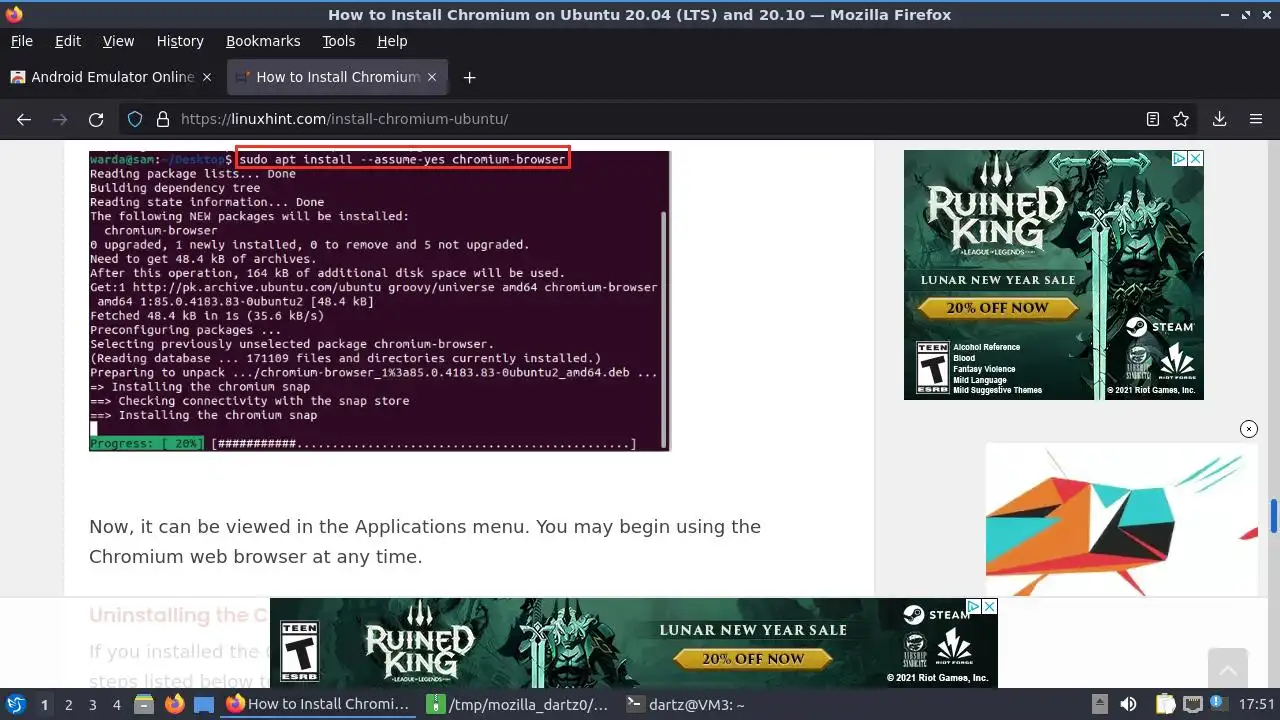This screenshot has height=720, width=1280.
Task: Minimize the Firefox window
Action: tap(1225, 15)
